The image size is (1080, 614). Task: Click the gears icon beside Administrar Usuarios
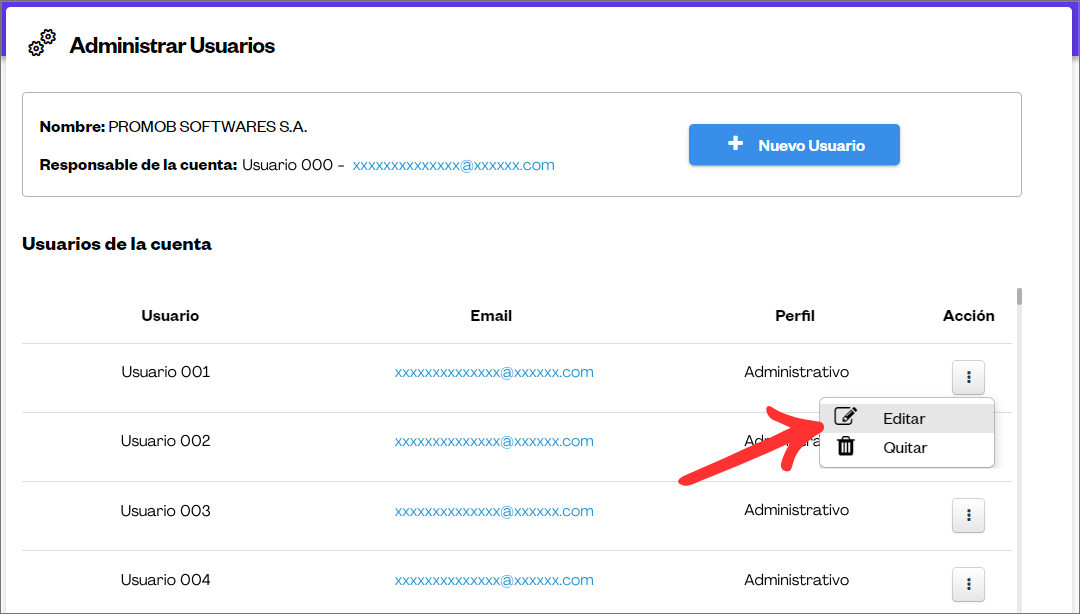[42, 43]
